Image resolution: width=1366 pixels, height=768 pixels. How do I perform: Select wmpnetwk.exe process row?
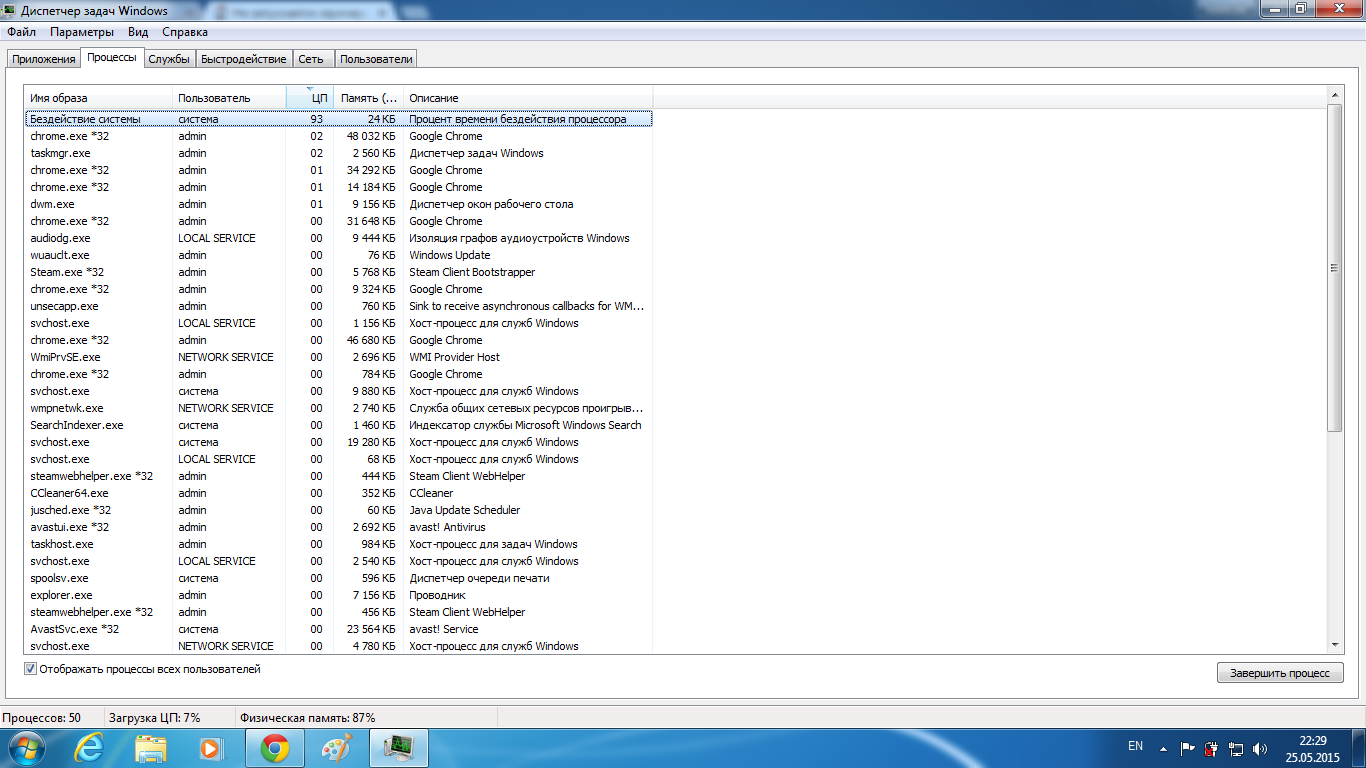[x=338, y=408]
